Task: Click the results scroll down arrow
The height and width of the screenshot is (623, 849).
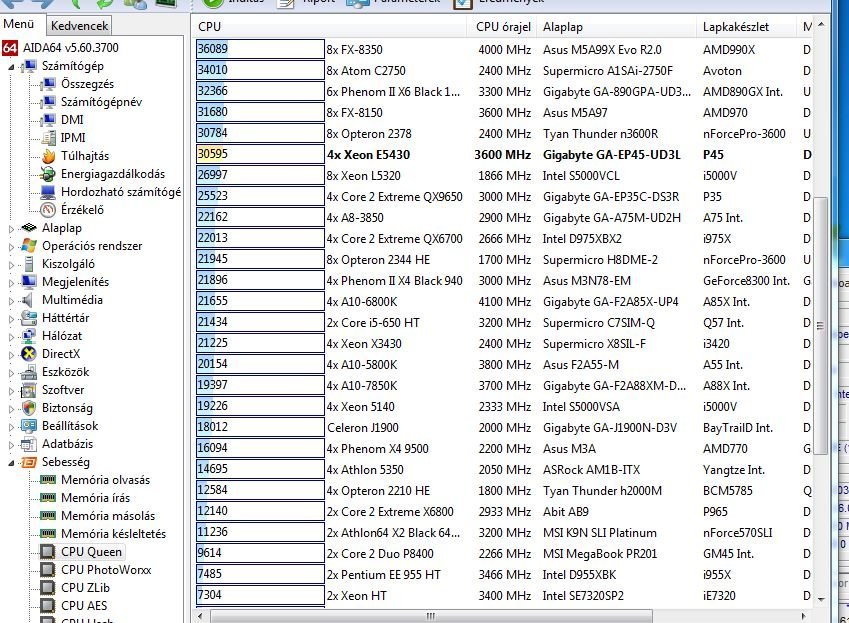Action: 821,599
